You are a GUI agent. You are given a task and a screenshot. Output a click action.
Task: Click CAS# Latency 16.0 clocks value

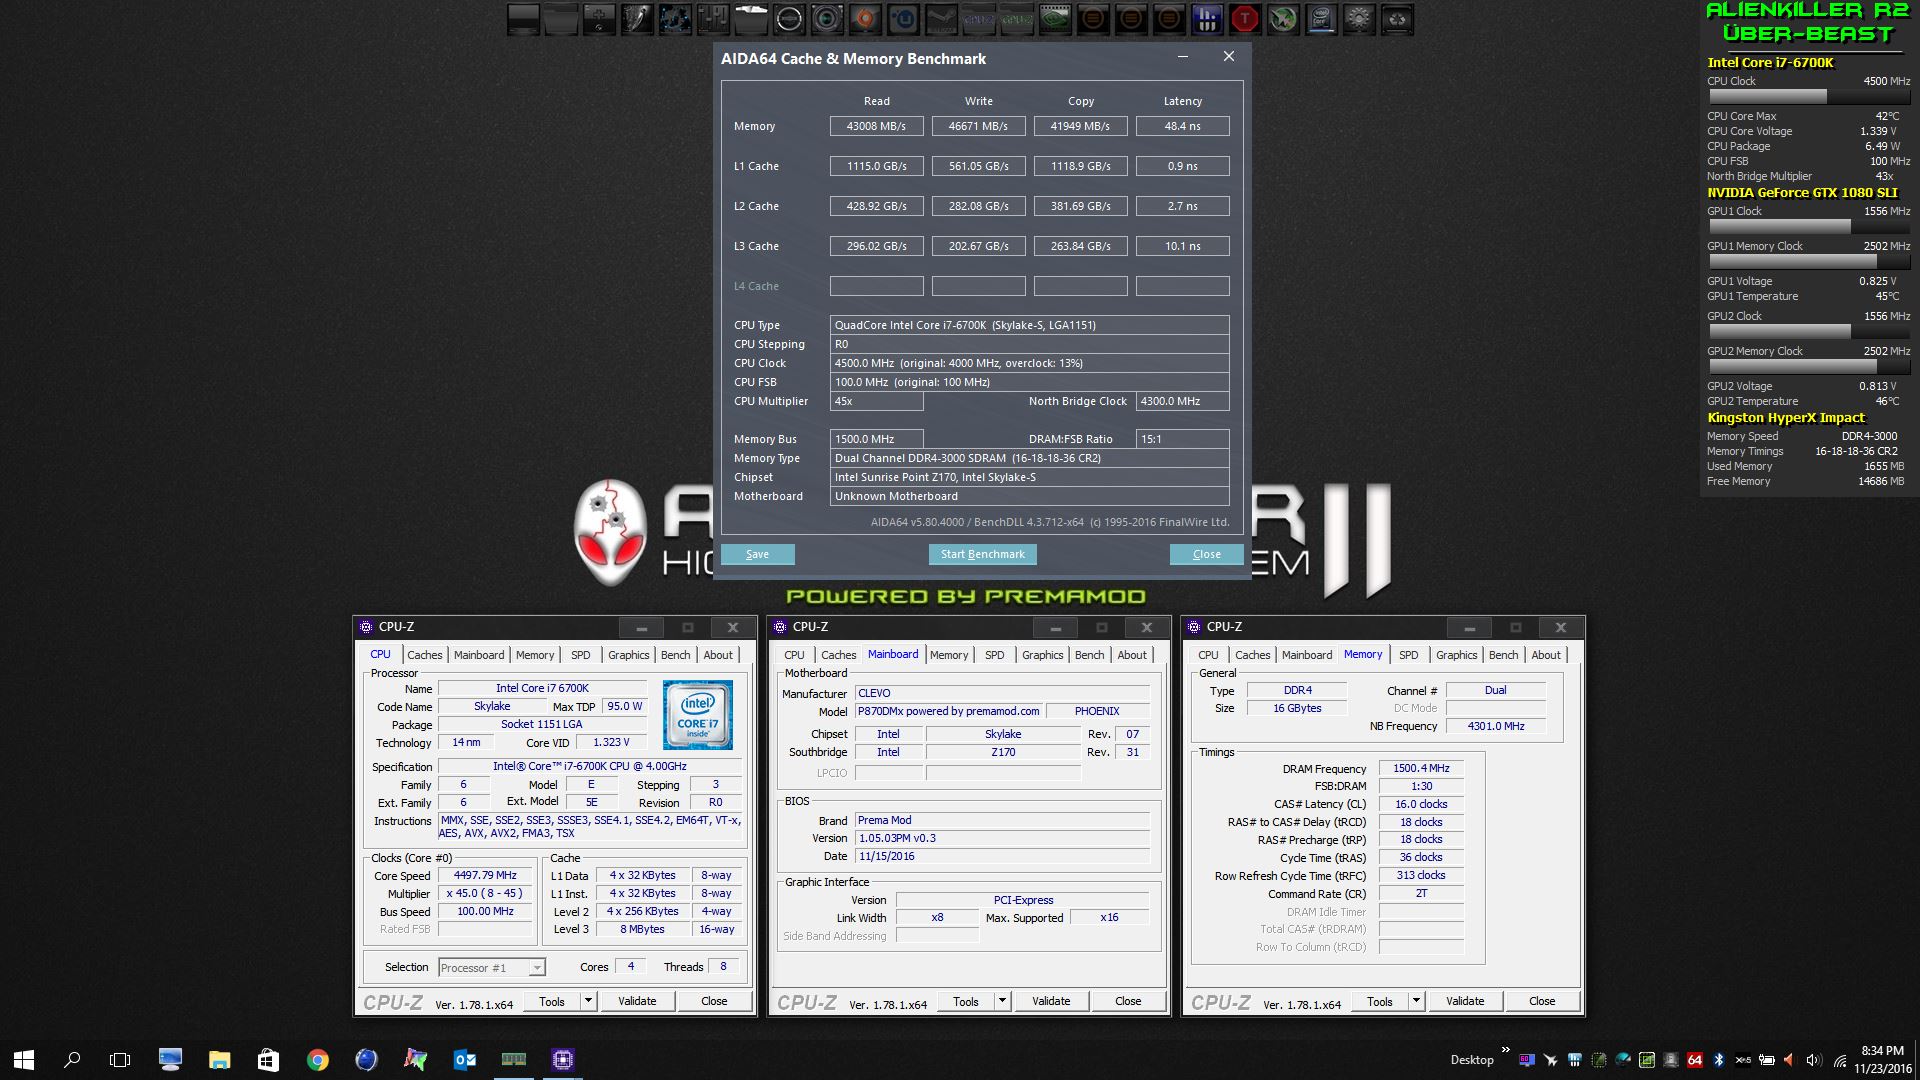tap(1421, 804)
